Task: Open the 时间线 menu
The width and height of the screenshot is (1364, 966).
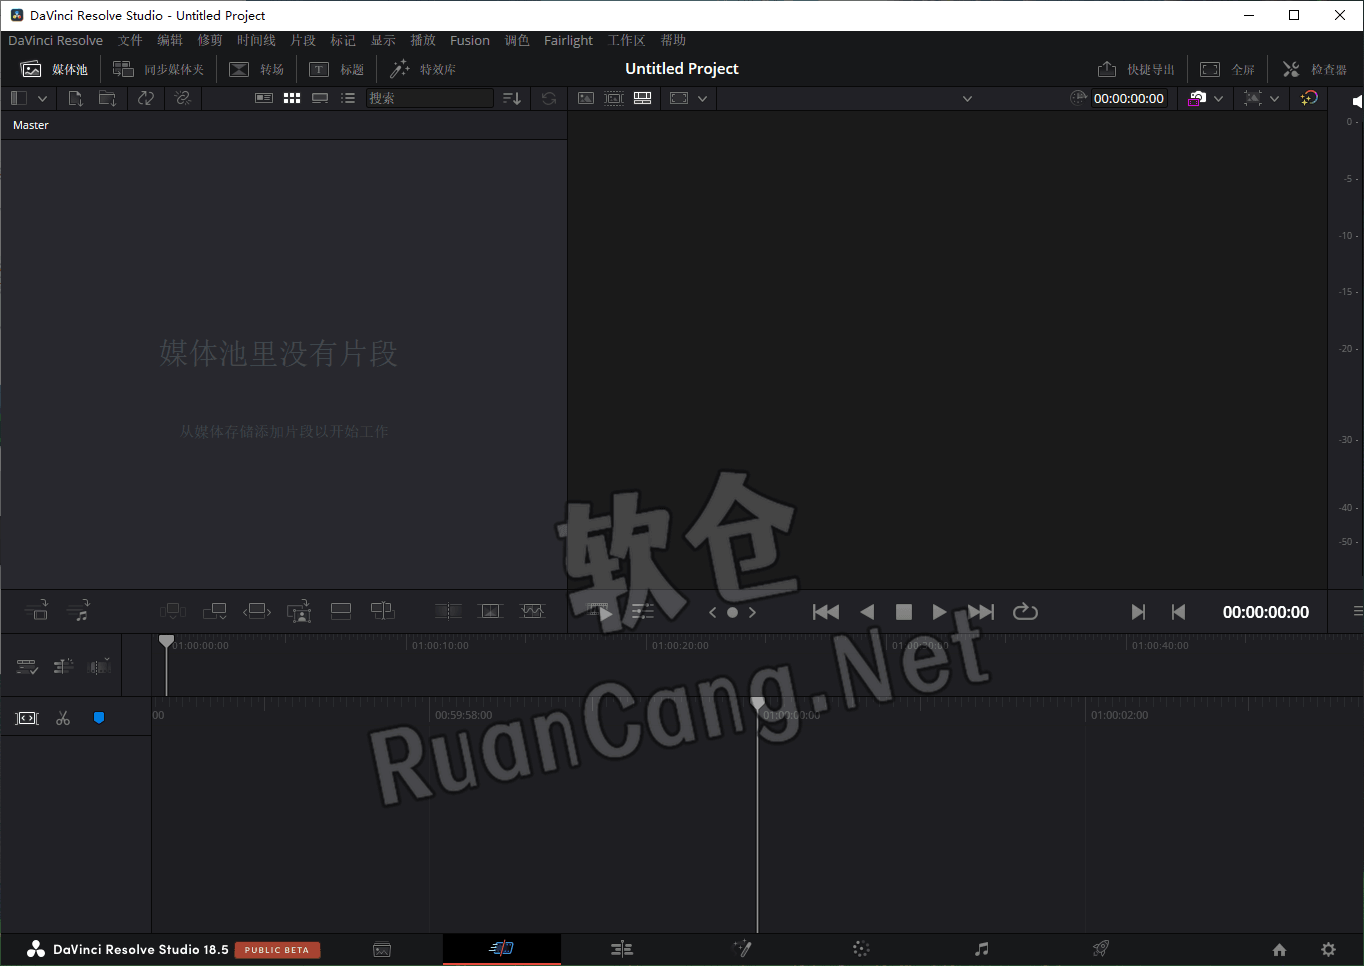Action: click(256, 40)
